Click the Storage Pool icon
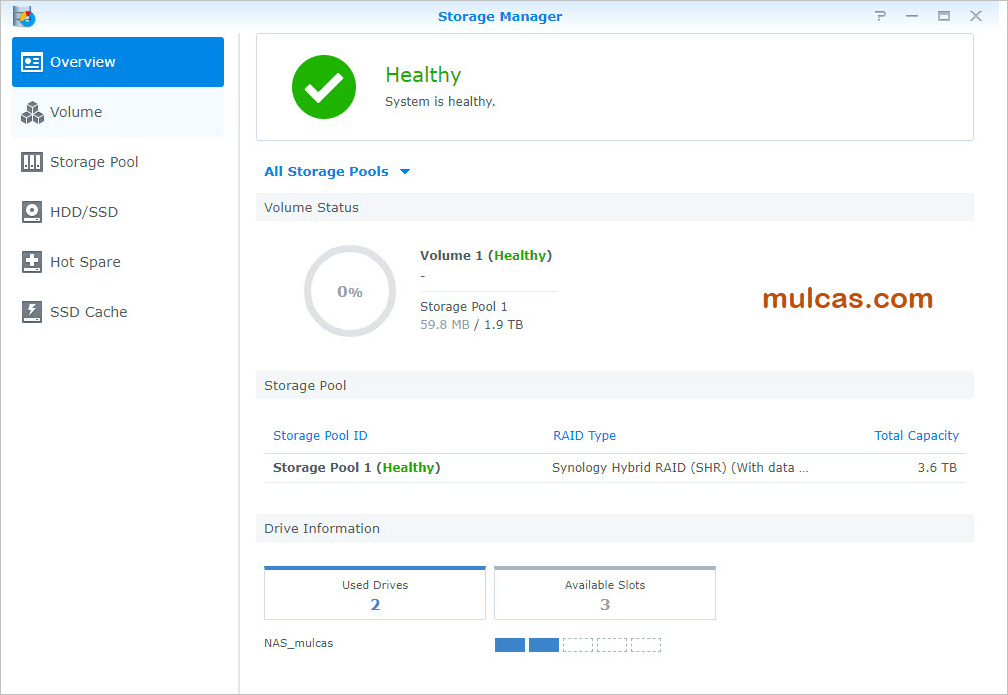The image size is (1008, 695). click(33, 162)
